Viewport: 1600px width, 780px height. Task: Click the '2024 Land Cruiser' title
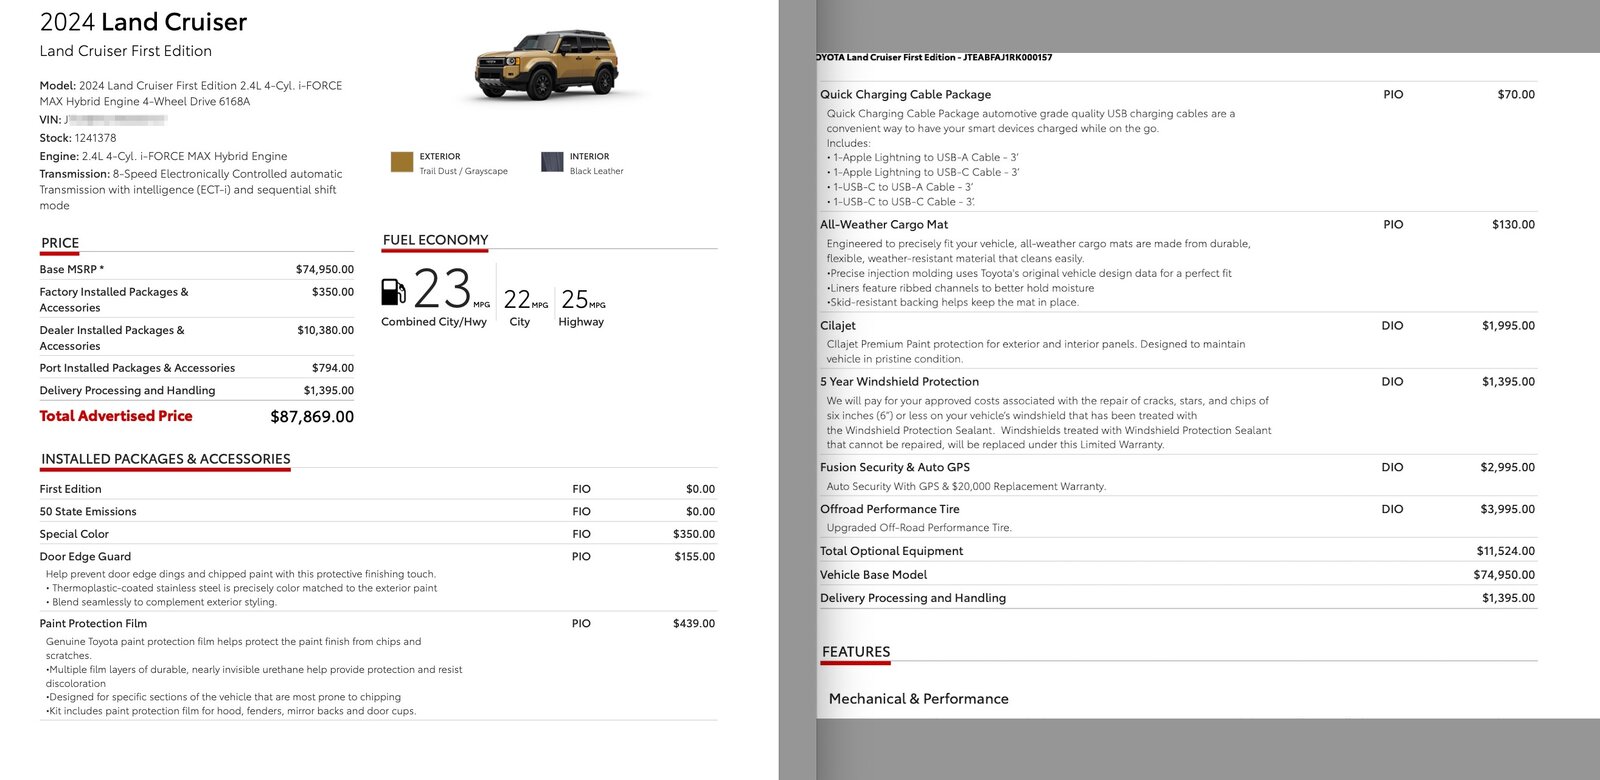pyautogui.click(x=143, y=22)
